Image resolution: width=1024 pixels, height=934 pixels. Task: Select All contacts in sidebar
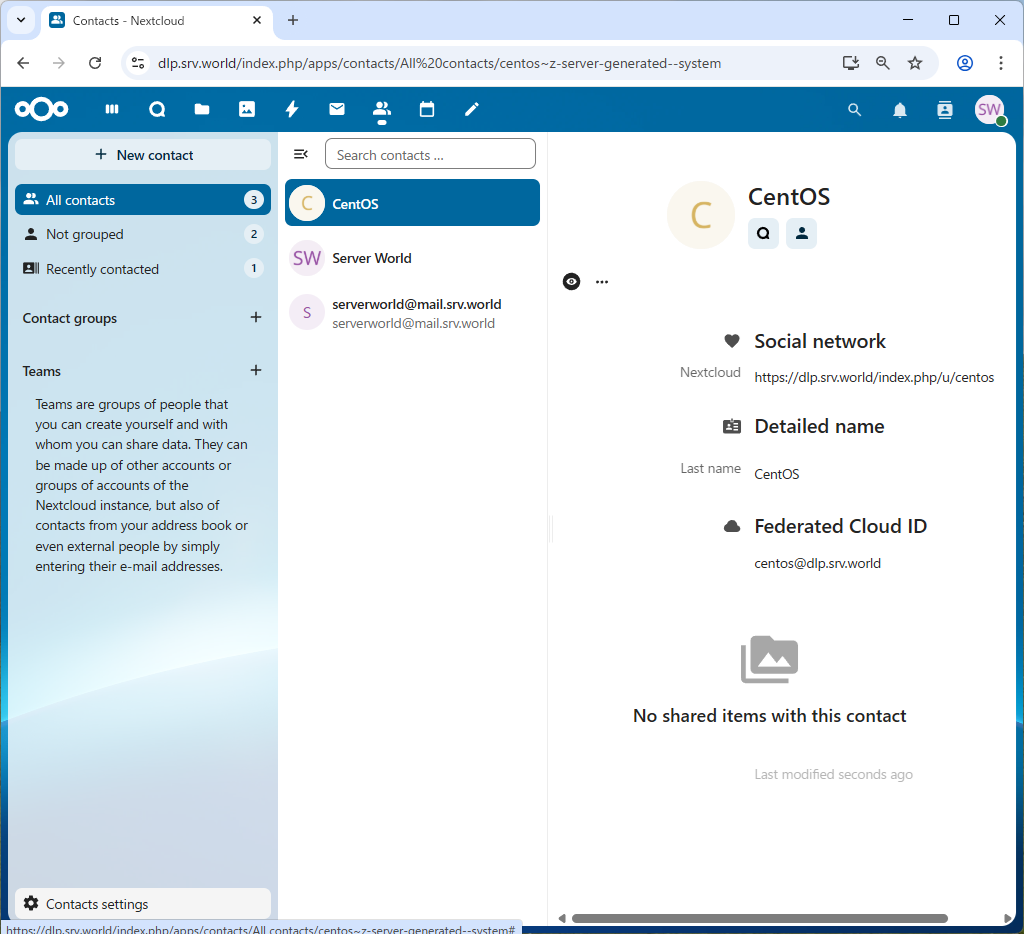143,200
